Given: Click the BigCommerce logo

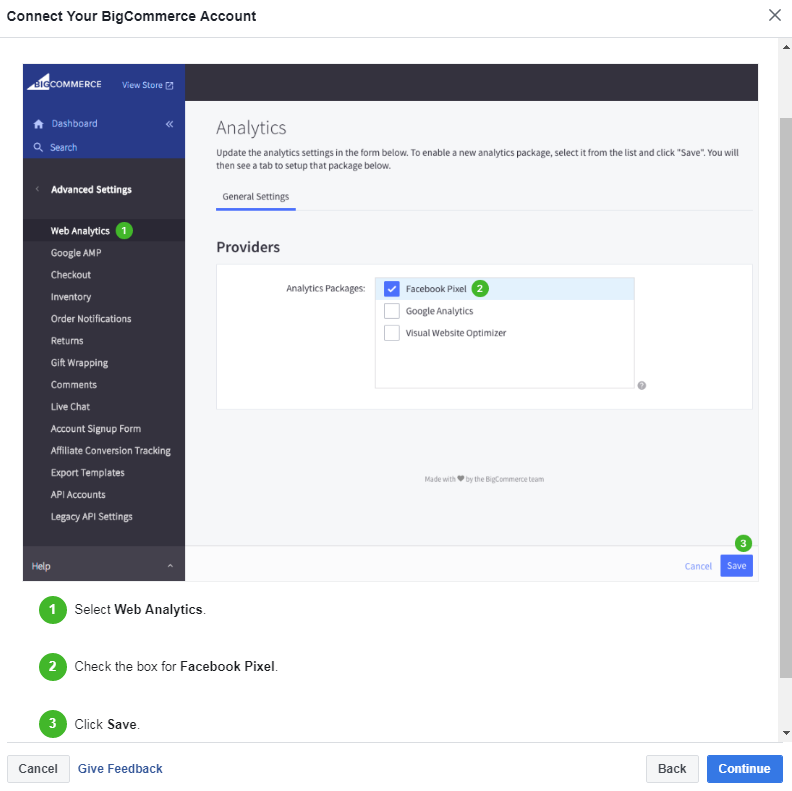Looking at the screenshot, I should pos(64,83).
